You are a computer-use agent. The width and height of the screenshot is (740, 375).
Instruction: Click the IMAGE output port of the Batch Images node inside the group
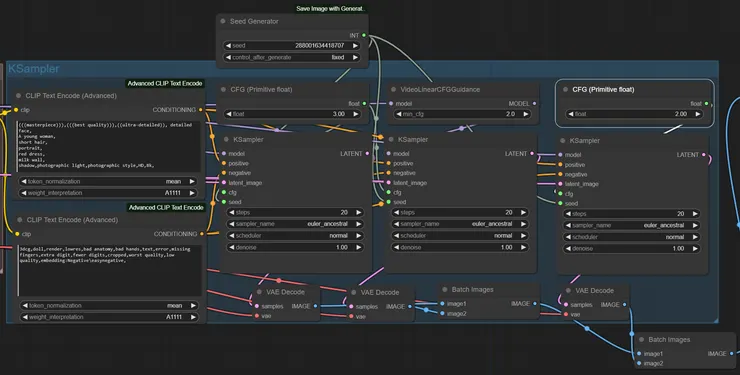[535, 304]
